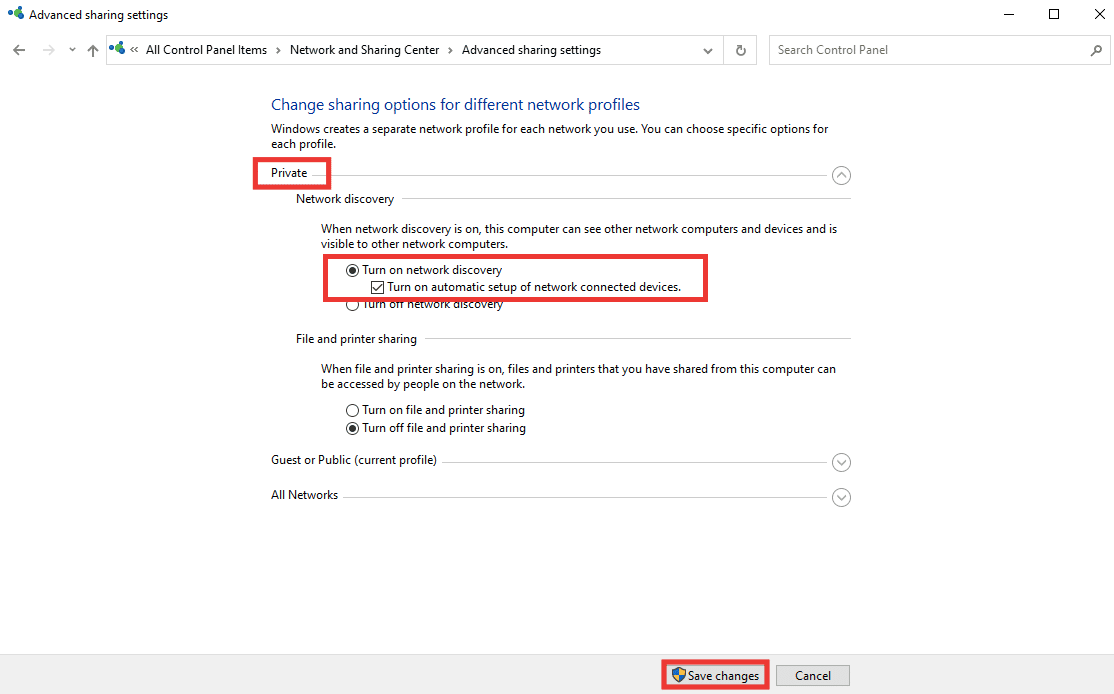
Task: Uncheck automatic setup of network connected devices
Action: [x=377, y=287]
